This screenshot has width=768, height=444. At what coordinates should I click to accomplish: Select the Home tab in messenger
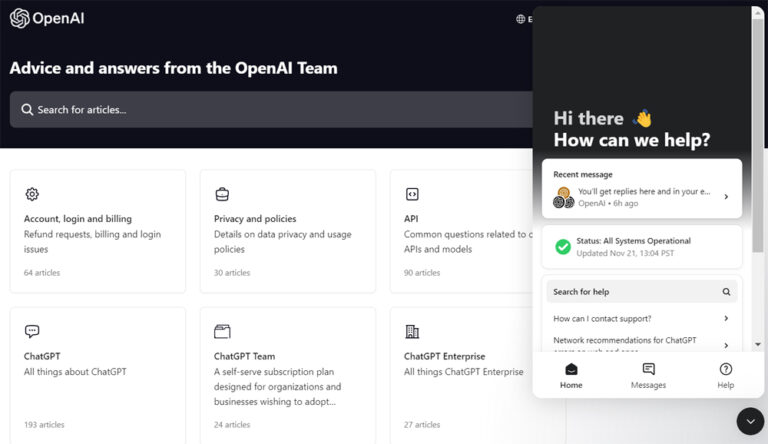point(571,376)
